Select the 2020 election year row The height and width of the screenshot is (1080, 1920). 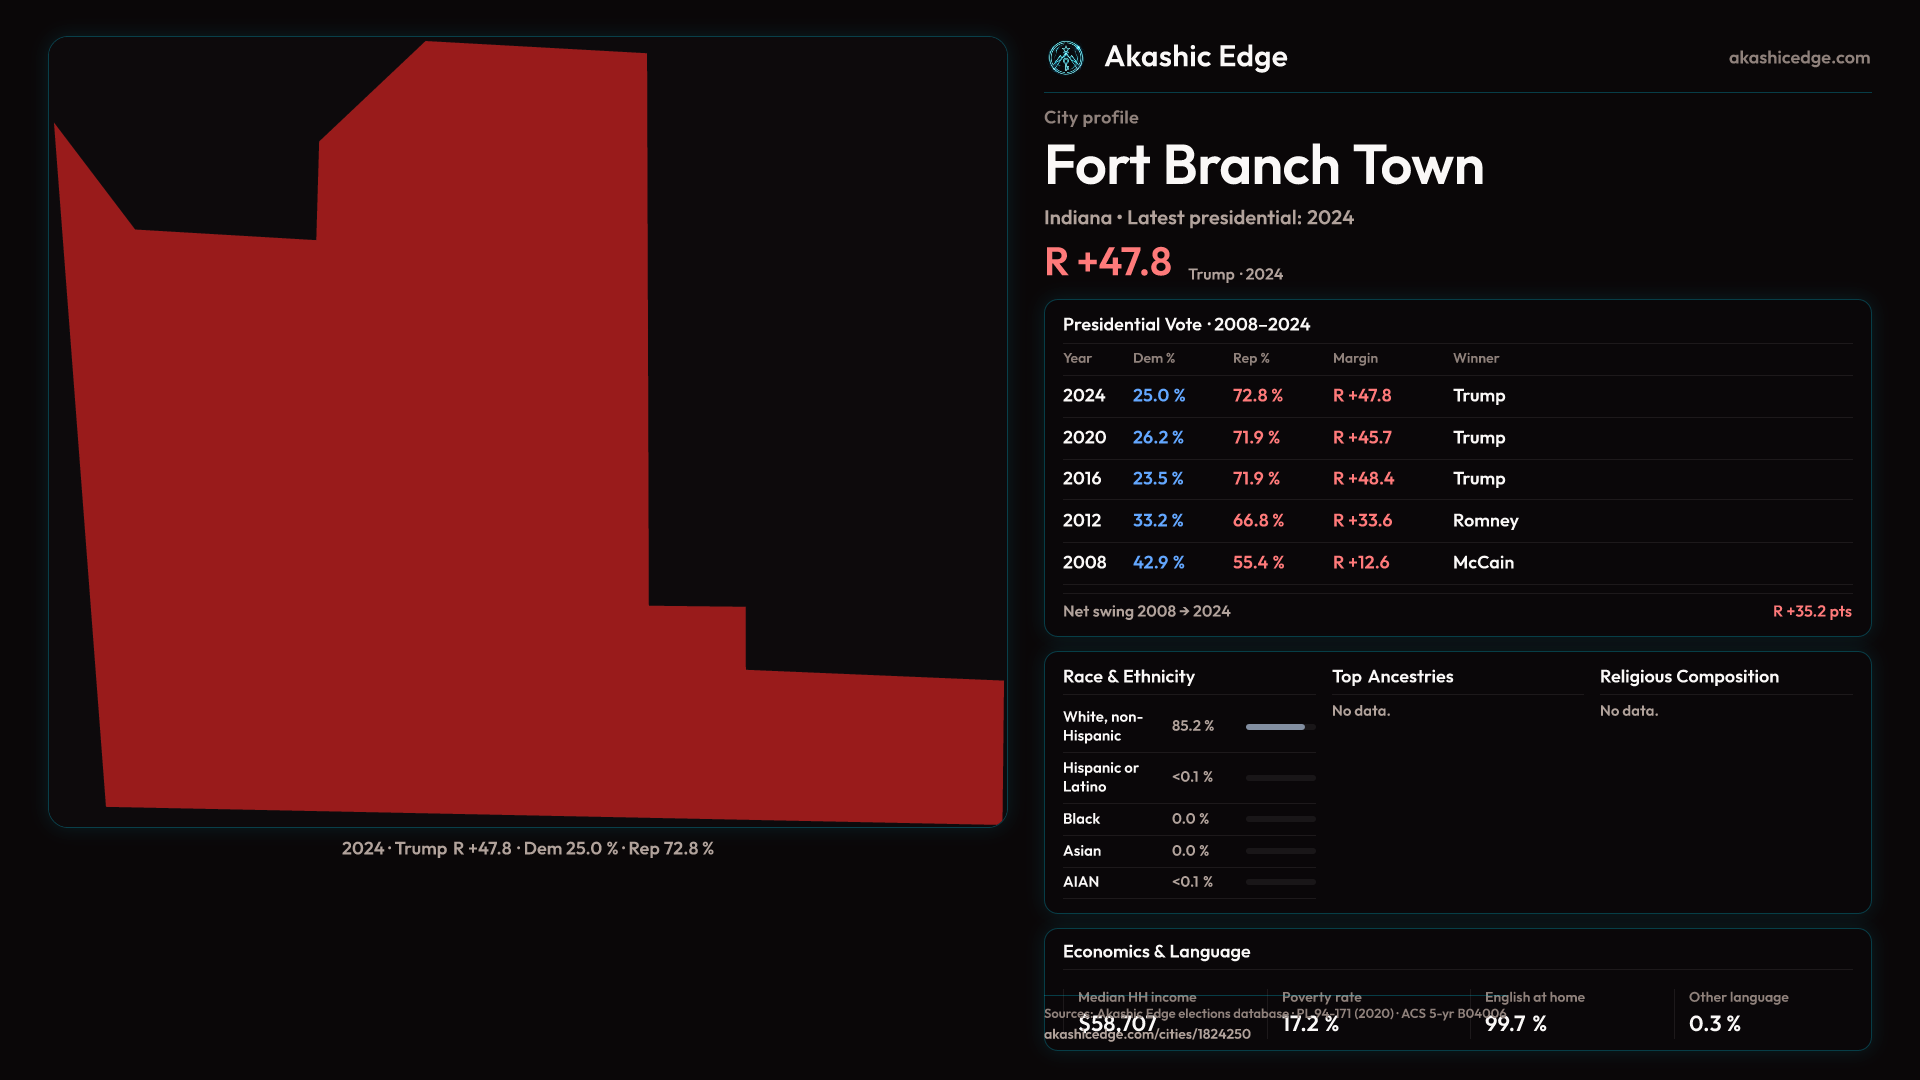click(1084, 438)
